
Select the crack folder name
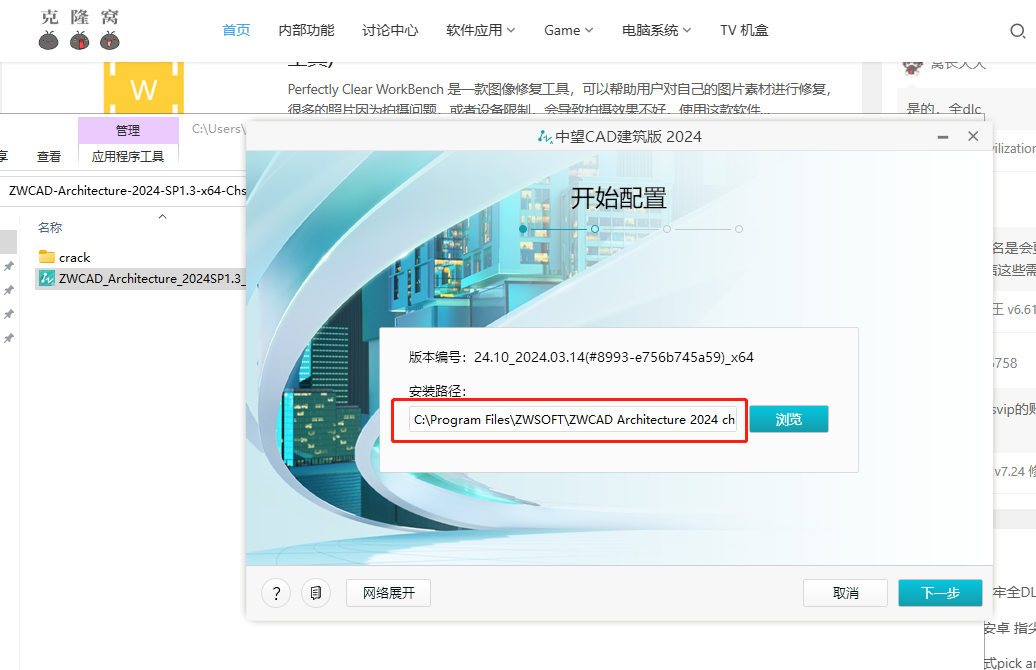click(x=74, y=258)
